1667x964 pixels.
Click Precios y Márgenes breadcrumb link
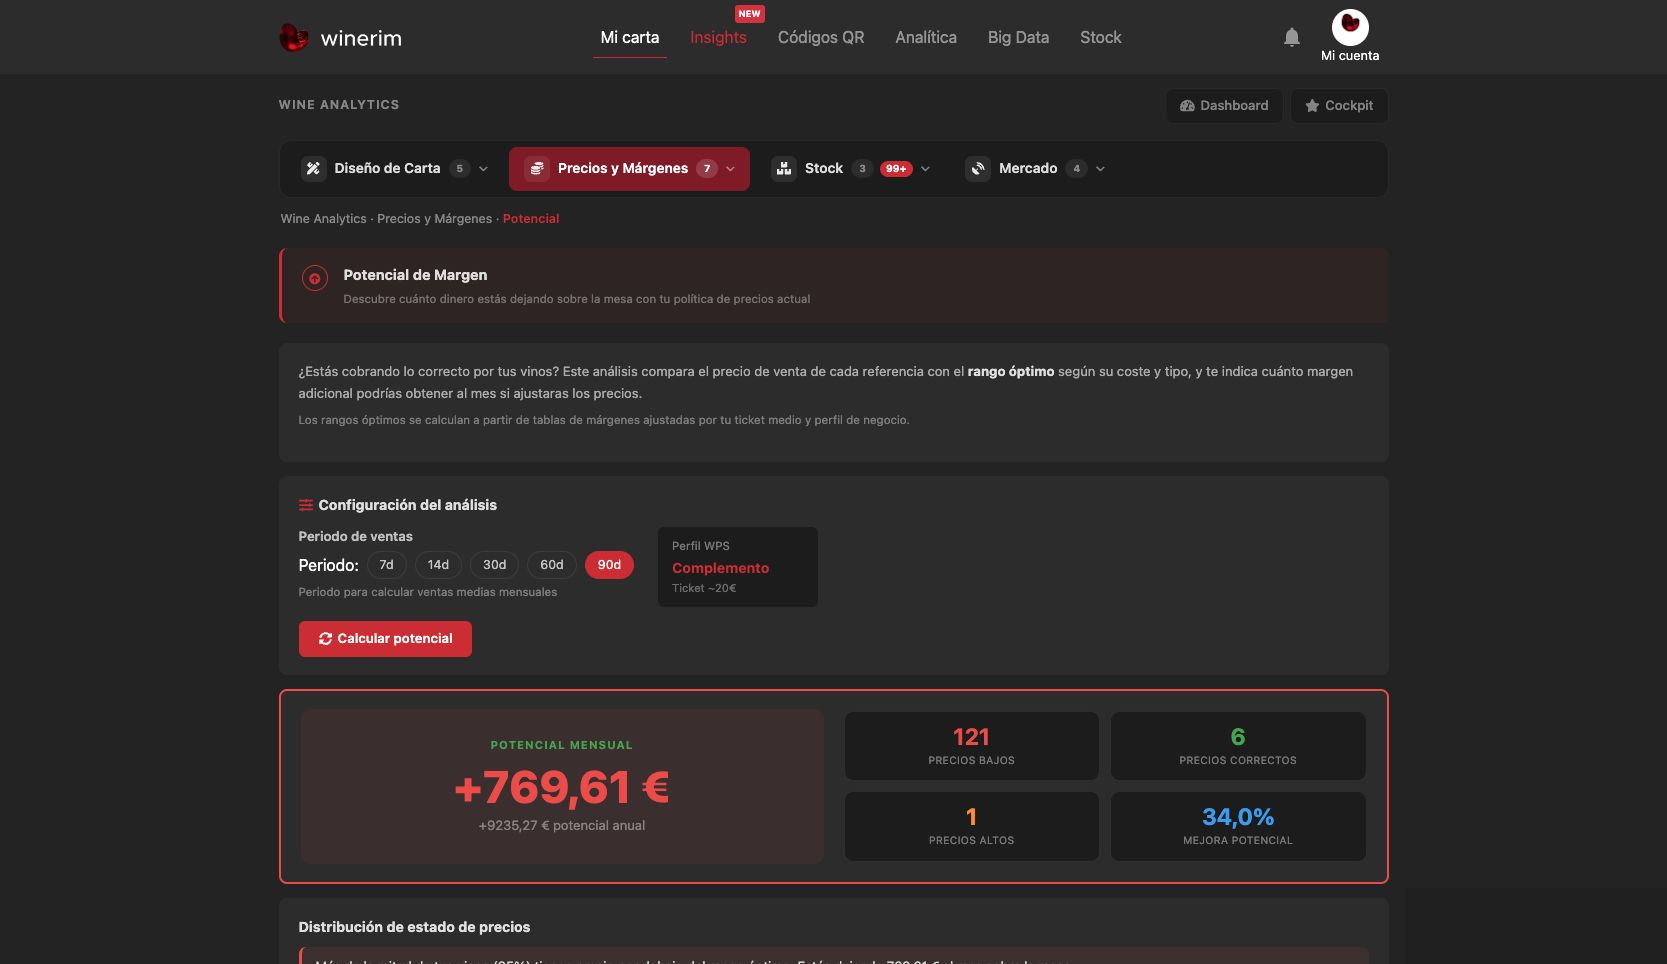point(434,219)
